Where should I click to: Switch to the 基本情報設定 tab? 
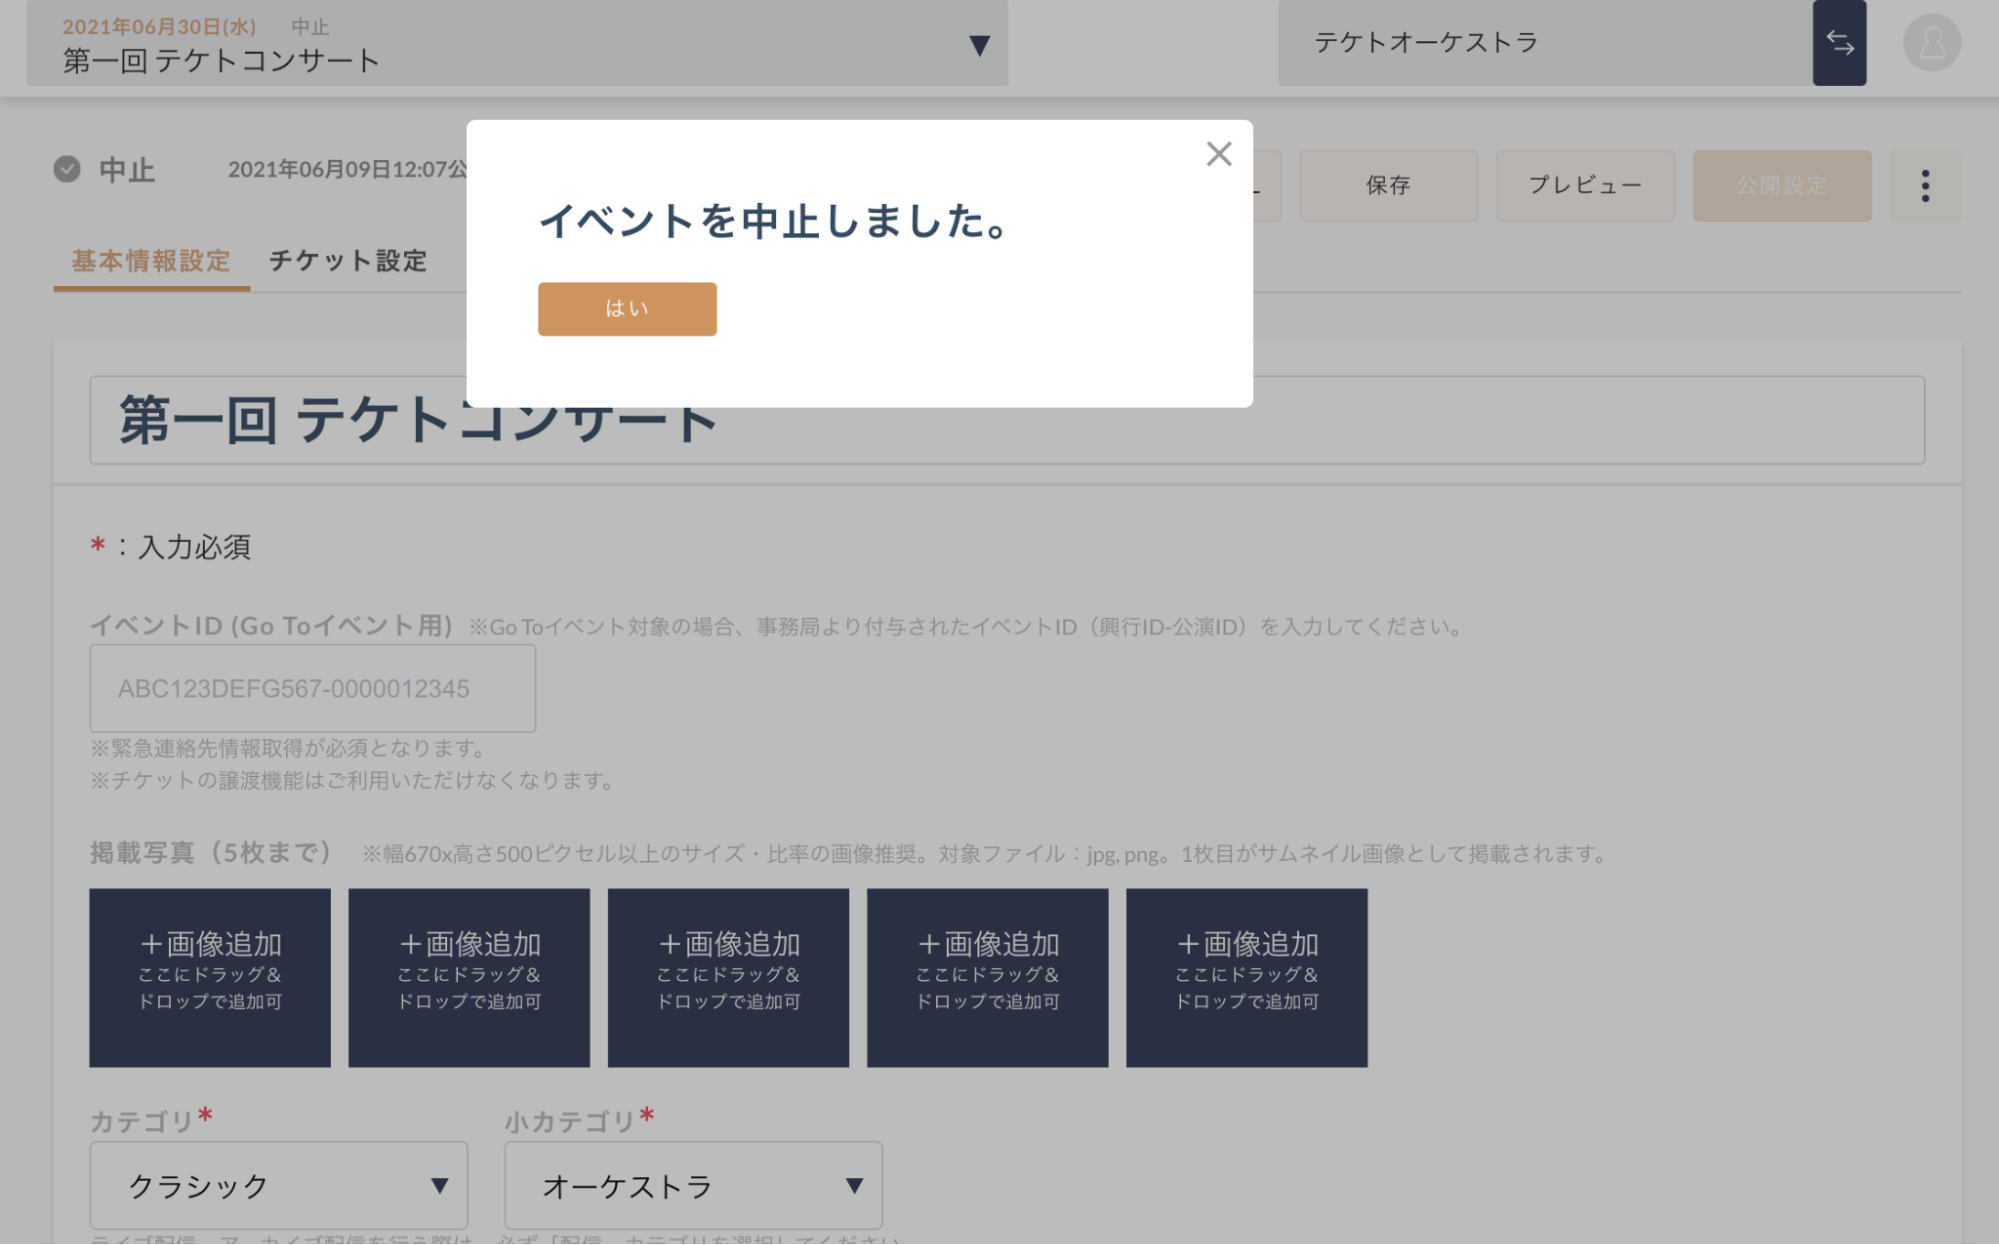(x=151, y=262)
